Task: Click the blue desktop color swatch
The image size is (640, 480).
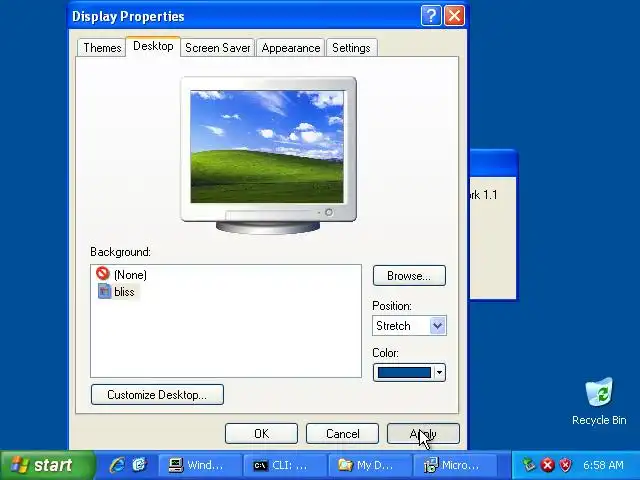Action: 404,372
